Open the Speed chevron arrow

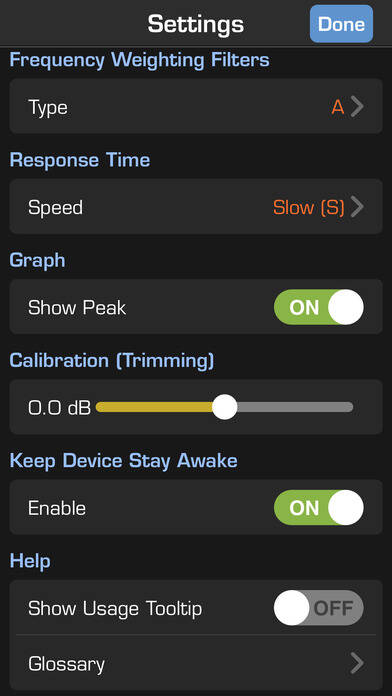click(x=357, y=207)
